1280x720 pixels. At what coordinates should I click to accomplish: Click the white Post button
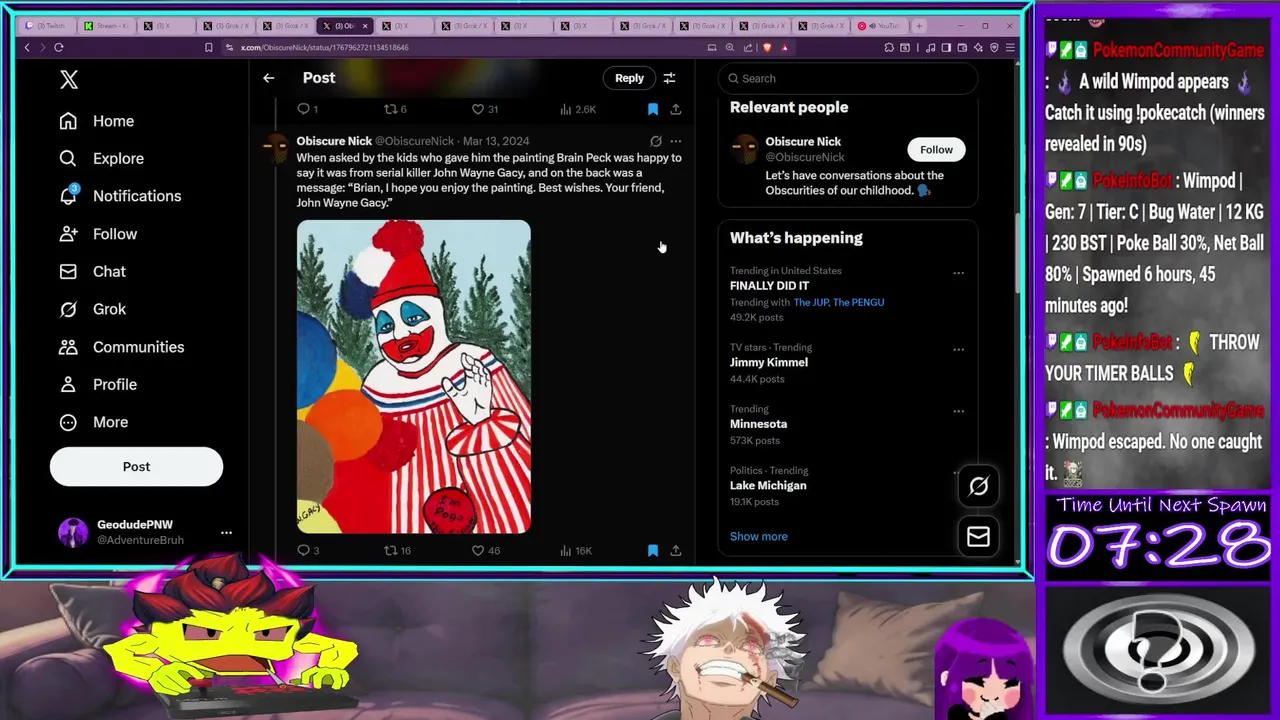136,467
